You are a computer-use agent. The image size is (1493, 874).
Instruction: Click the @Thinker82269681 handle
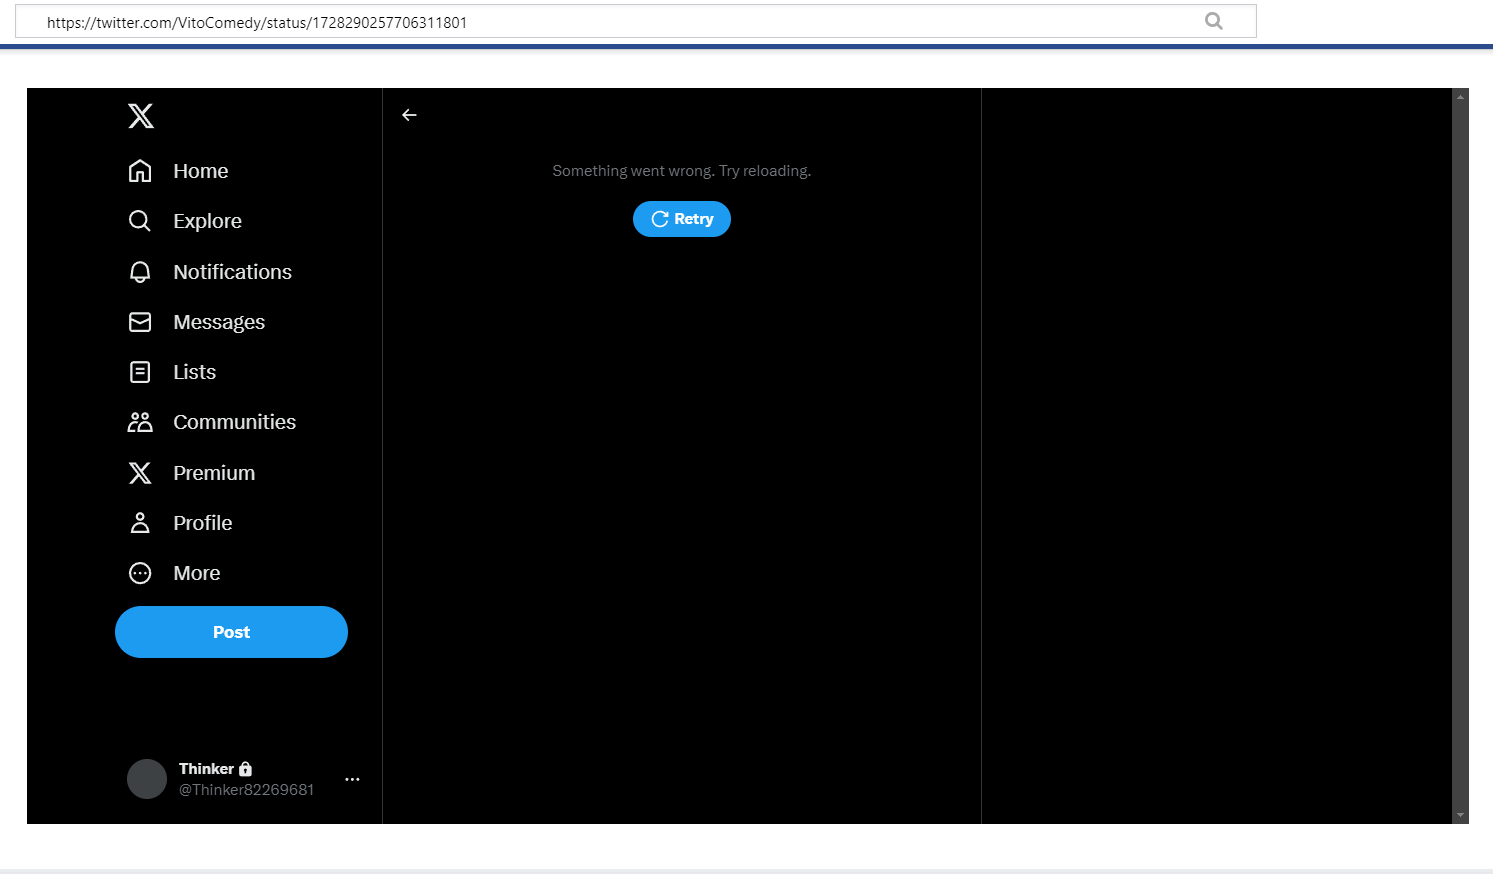(246, 790)
